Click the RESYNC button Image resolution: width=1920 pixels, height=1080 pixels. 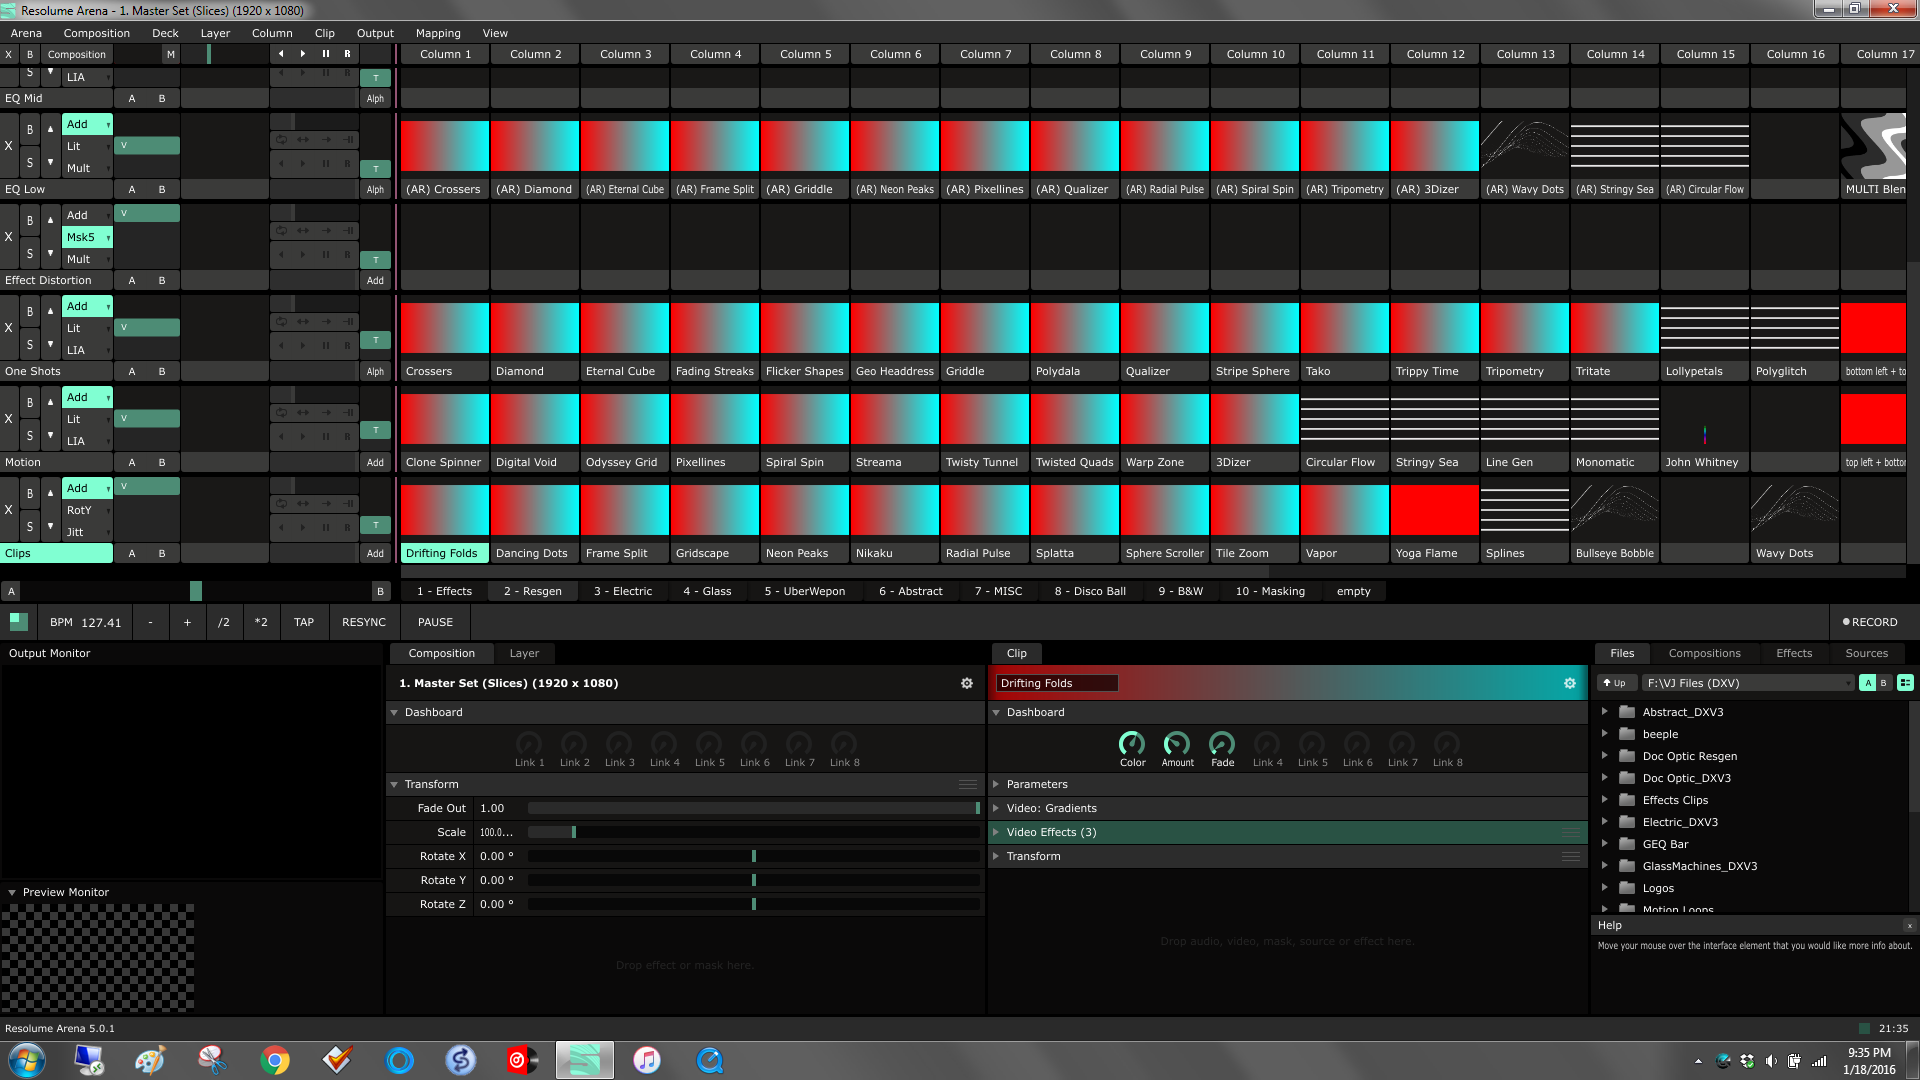pos(363,622)
